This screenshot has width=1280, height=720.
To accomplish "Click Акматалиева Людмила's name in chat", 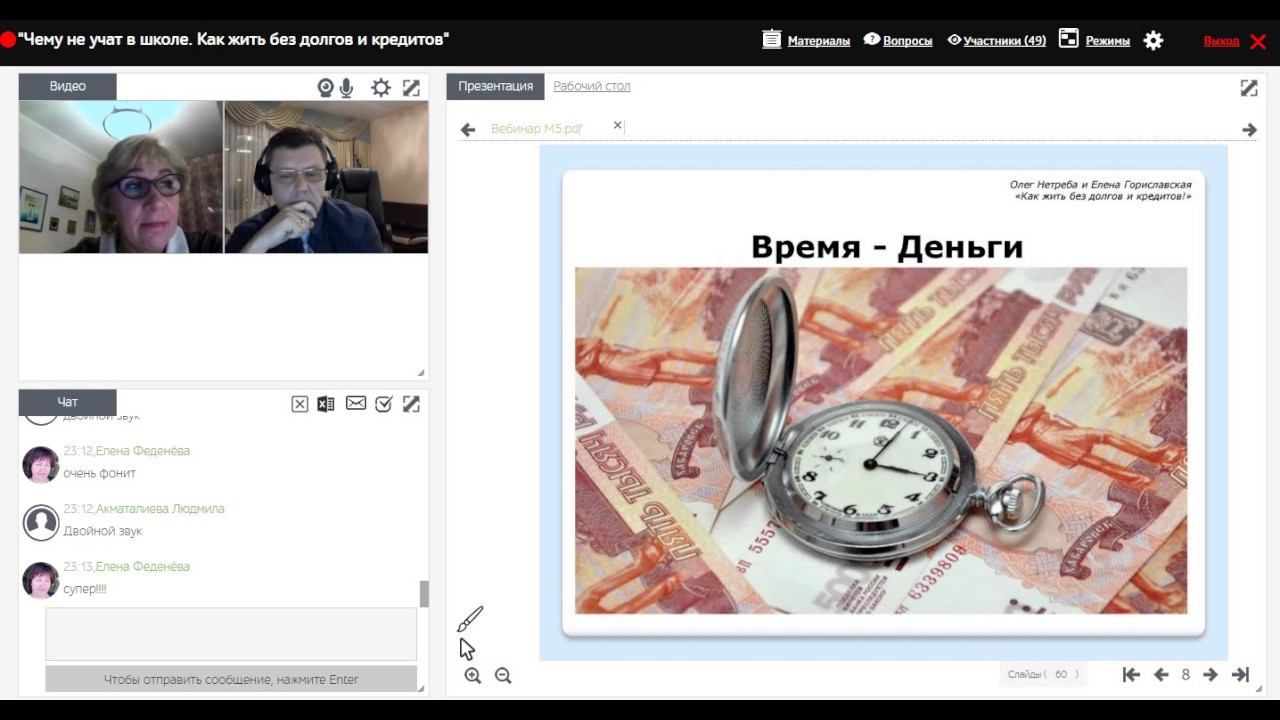I will 160,509.
